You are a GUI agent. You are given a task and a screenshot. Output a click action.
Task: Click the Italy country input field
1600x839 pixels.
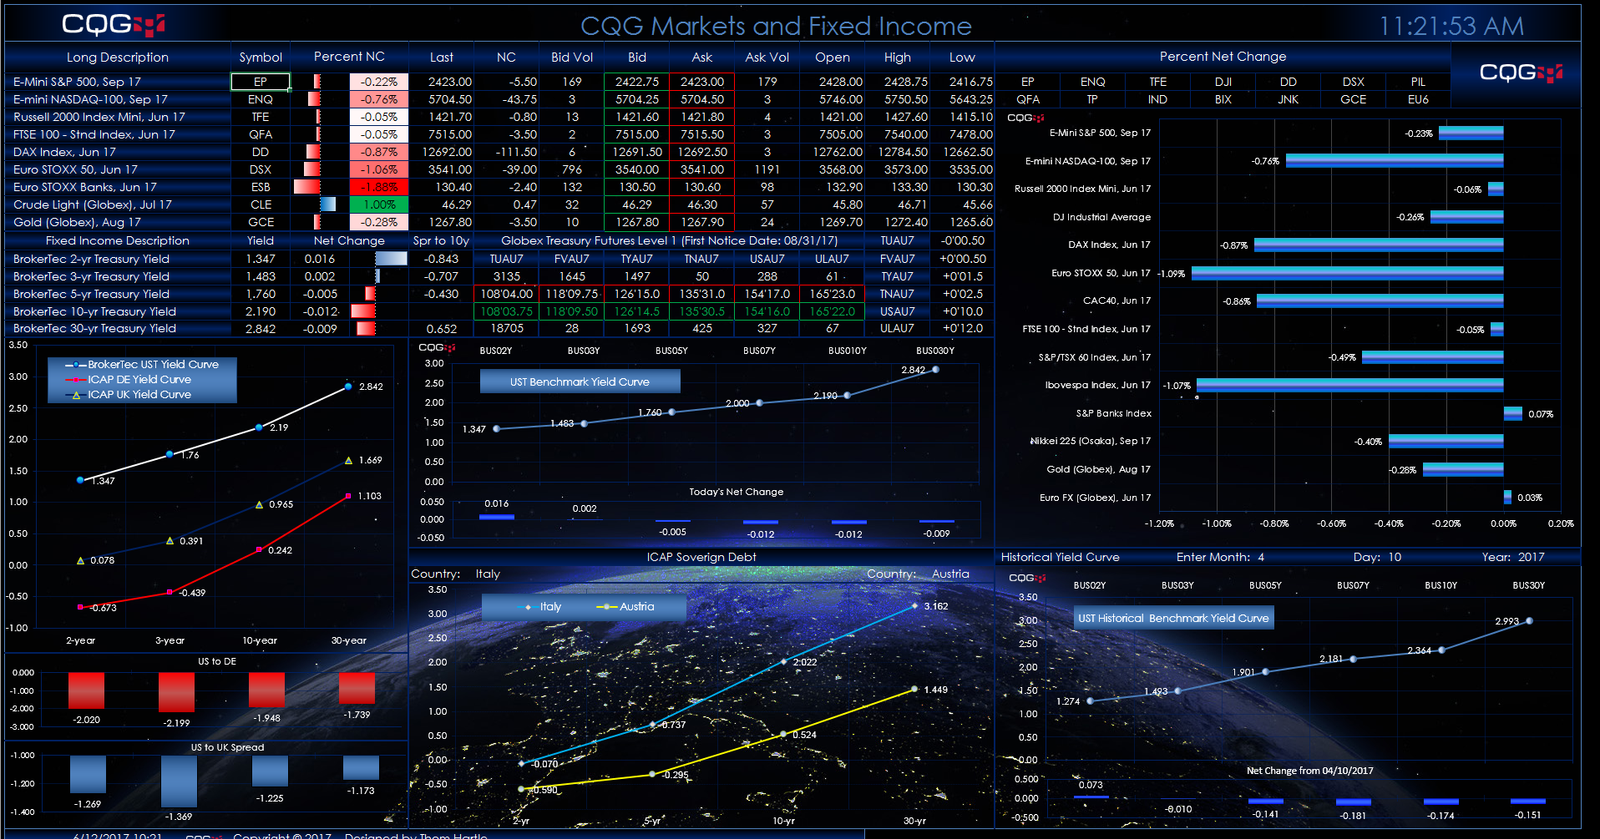[x=488, y=574]
